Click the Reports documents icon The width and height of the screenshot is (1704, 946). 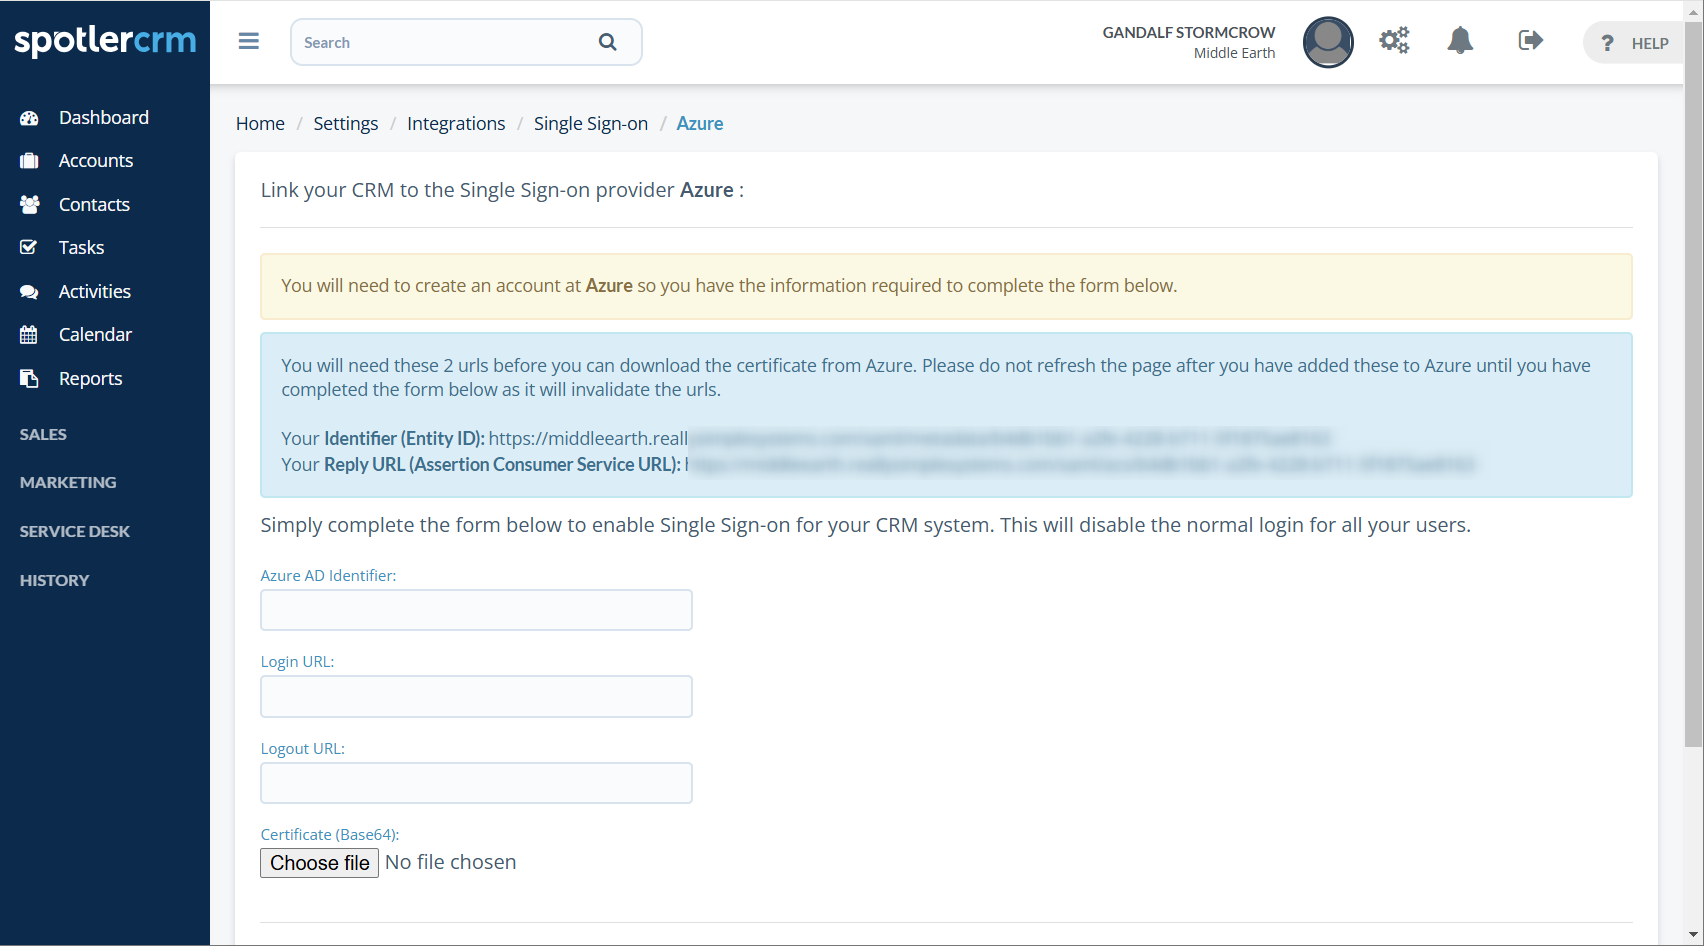29,378
